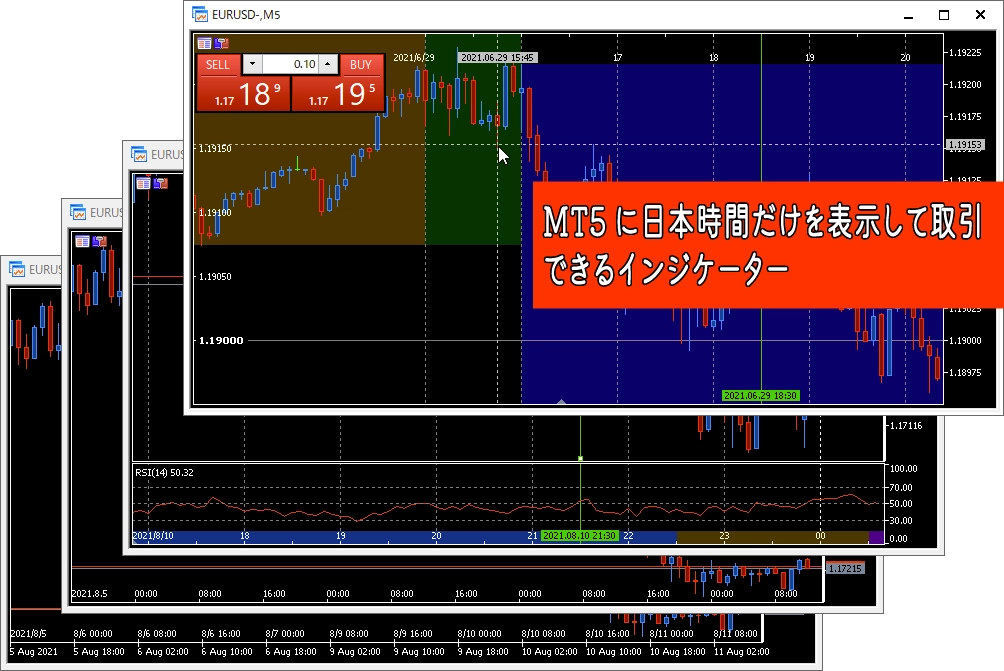Open Depth of Market icon in EURUSD-,M5 chart
The height and width of the screenshot is (671, 1004).
point(222,44)
